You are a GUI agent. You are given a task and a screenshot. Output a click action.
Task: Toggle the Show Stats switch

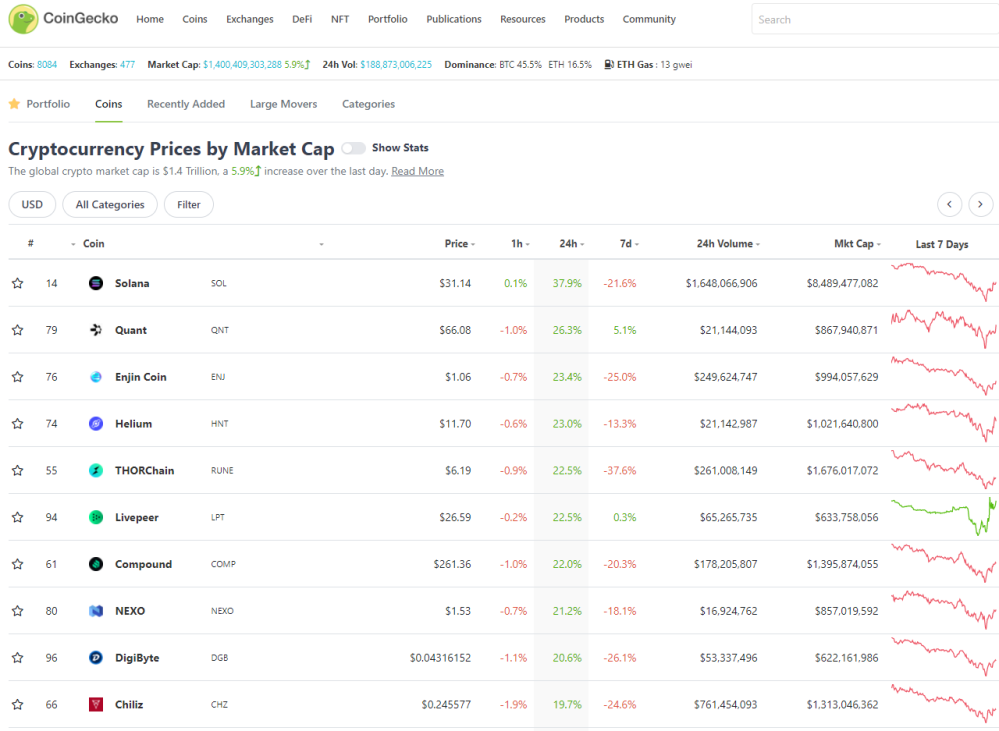[x=353, y=148]
